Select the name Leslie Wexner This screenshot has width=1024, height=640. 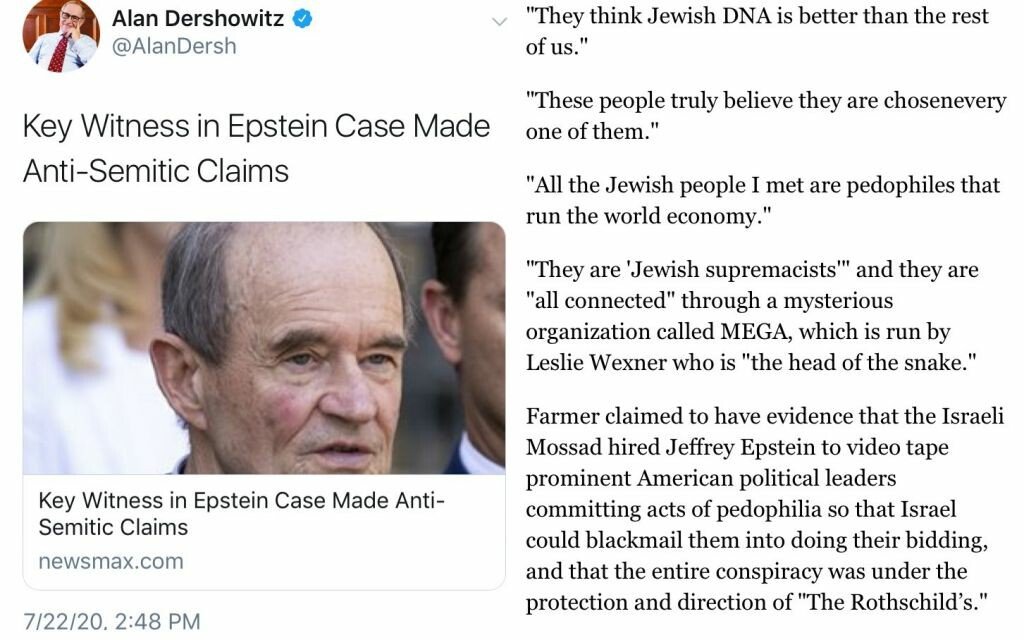pyautogui.click(x=596, y=362)
